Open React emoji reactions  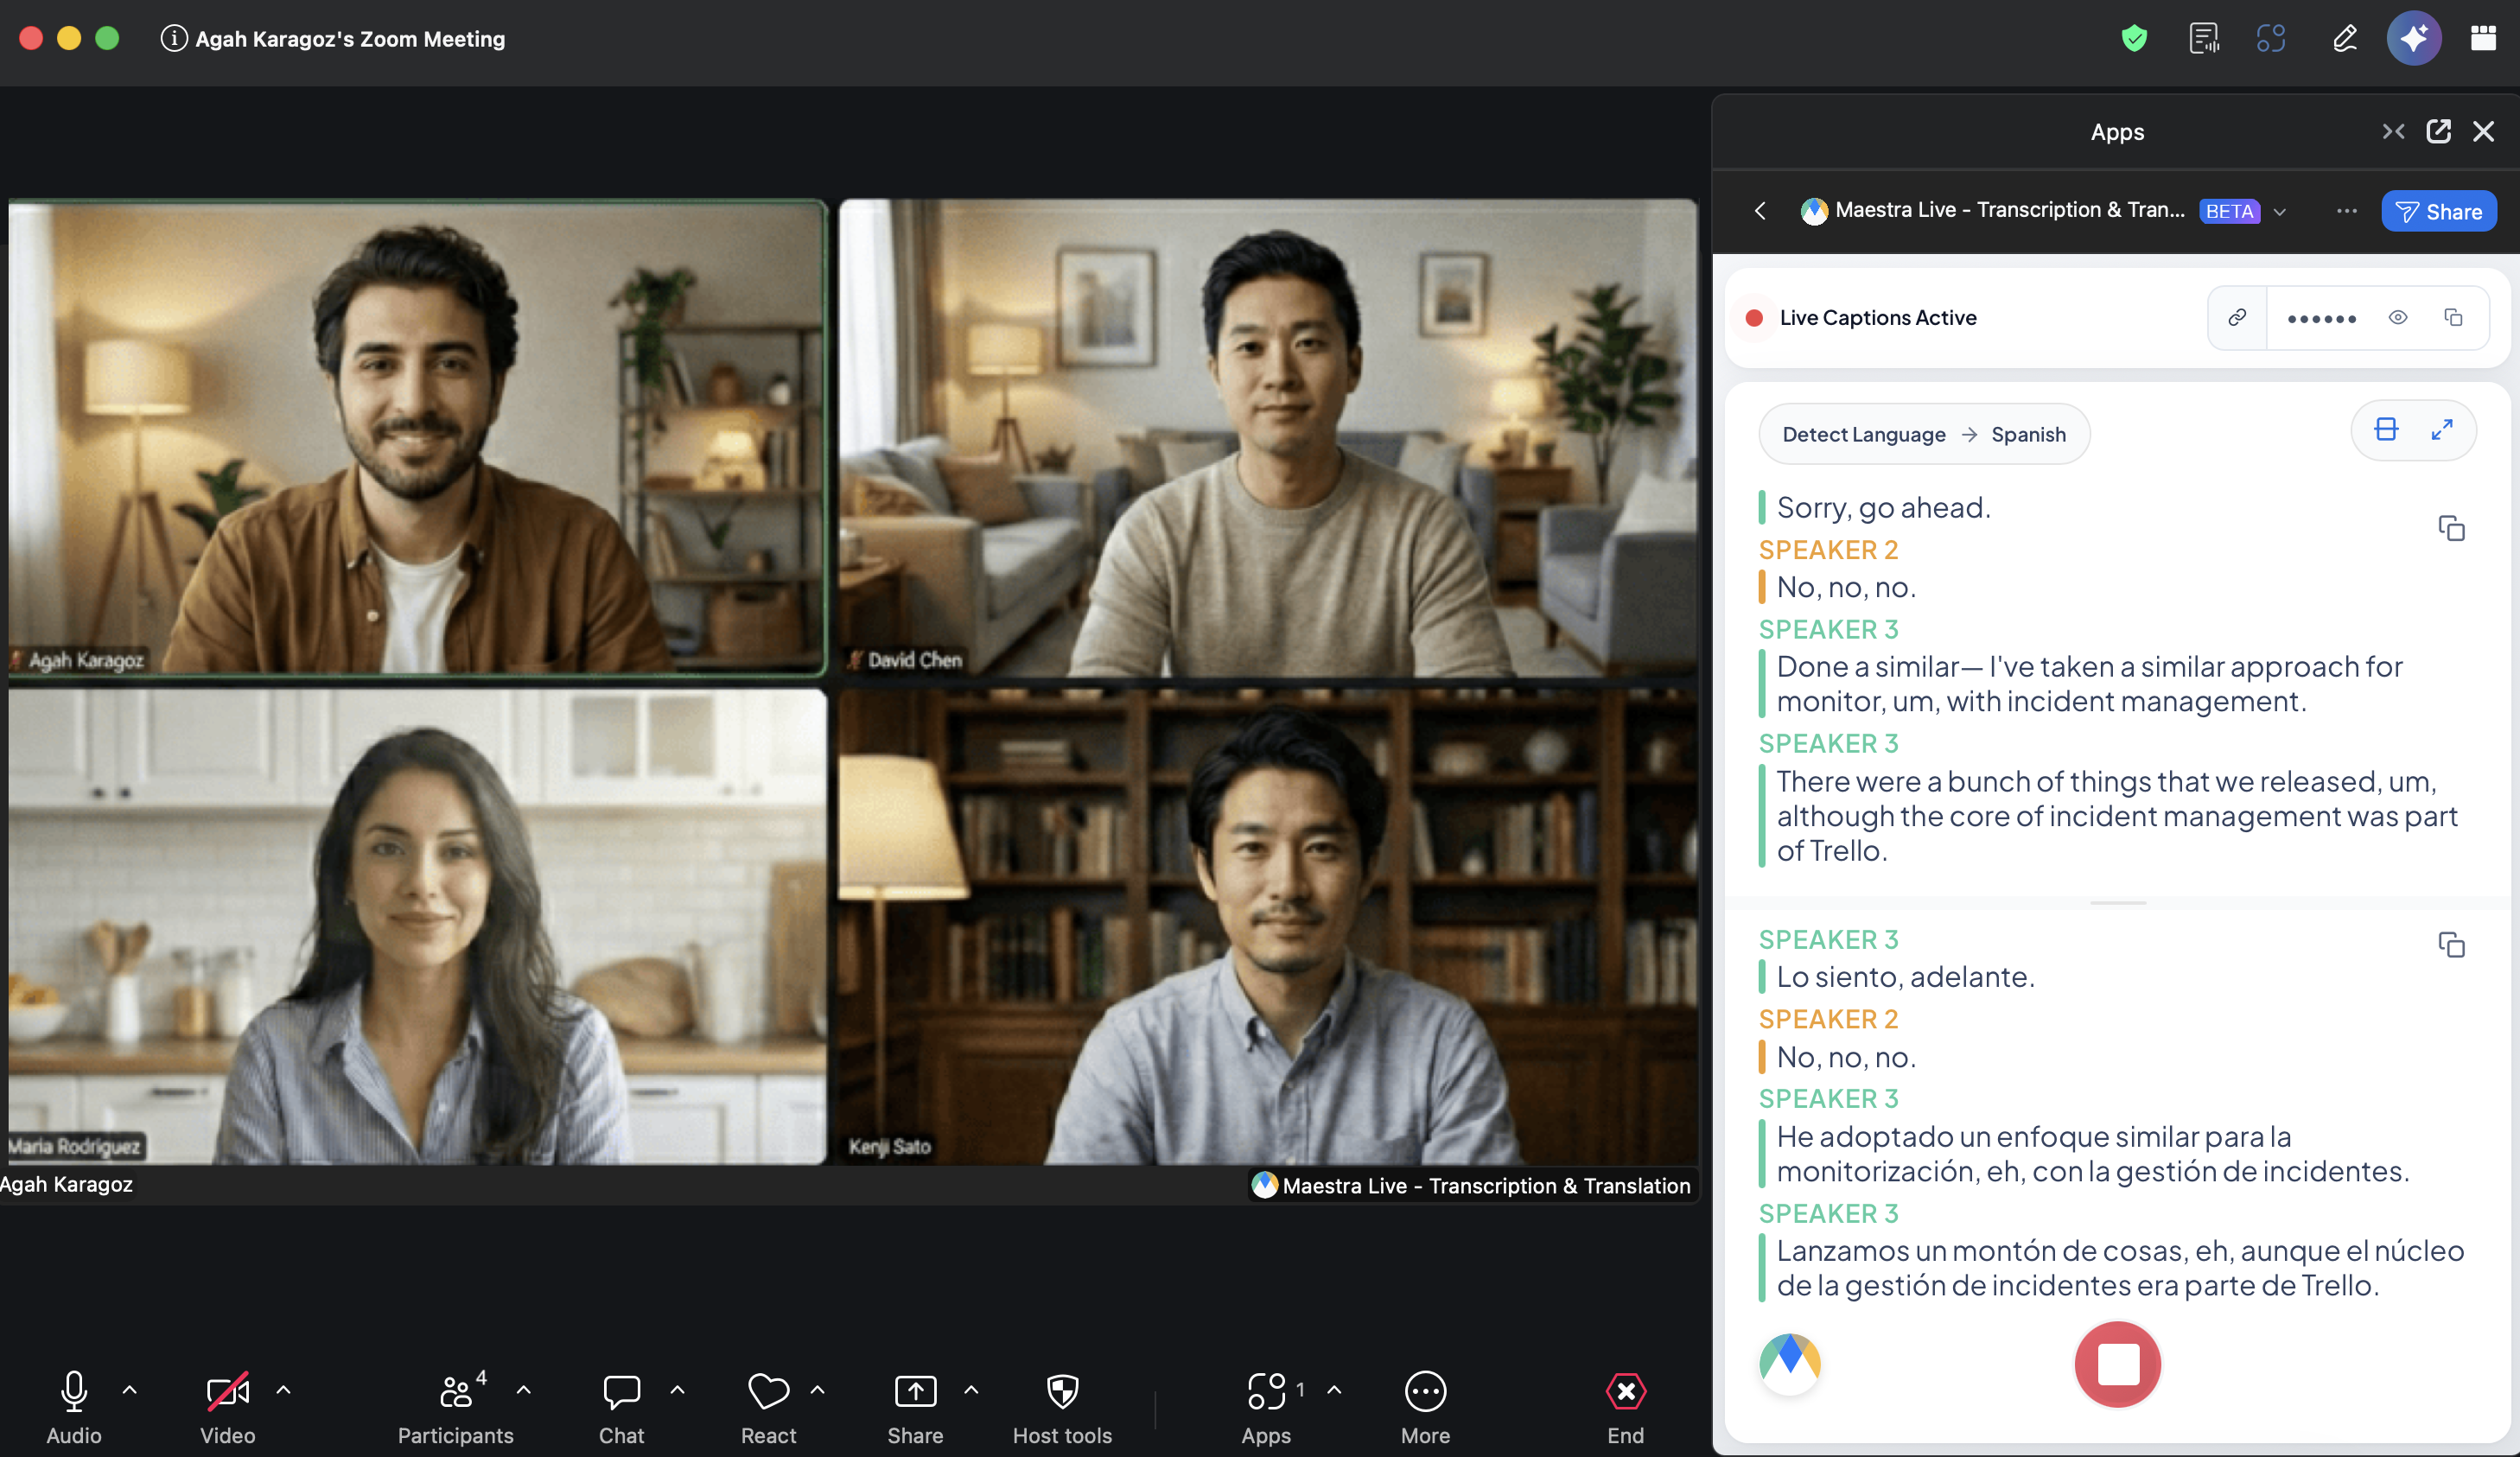pos(768,1407)
